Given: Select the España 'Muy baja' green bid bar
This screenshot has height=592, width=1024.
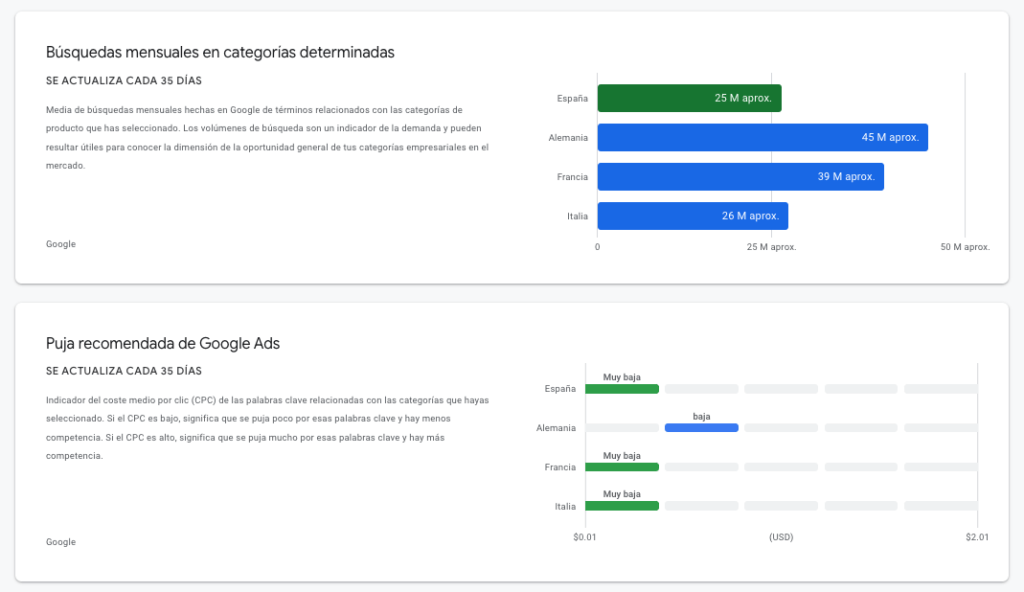Looking at the screenshot, I should click(x=622, y=389).
